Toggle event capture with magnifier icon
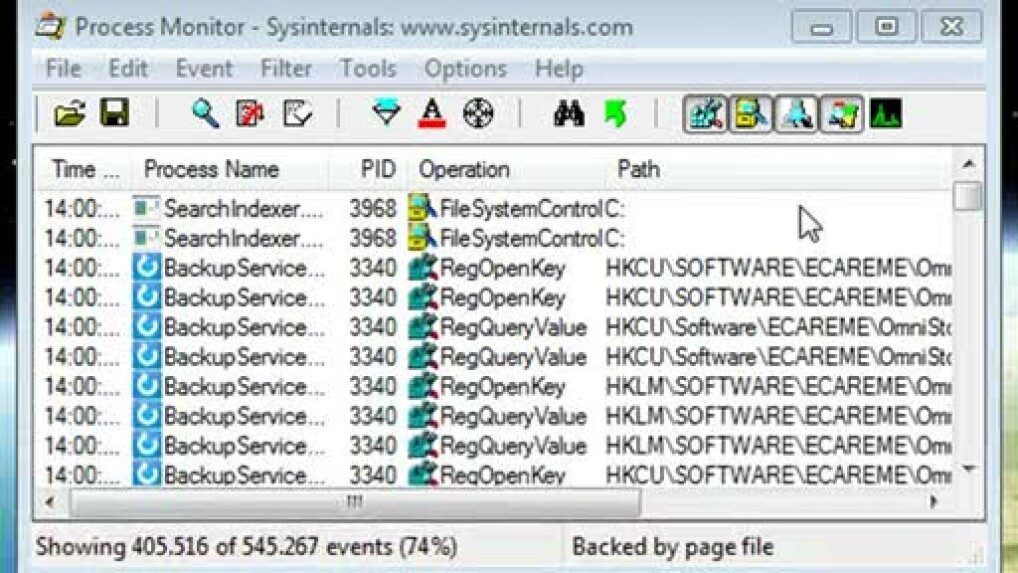 (x=205, y=114)
